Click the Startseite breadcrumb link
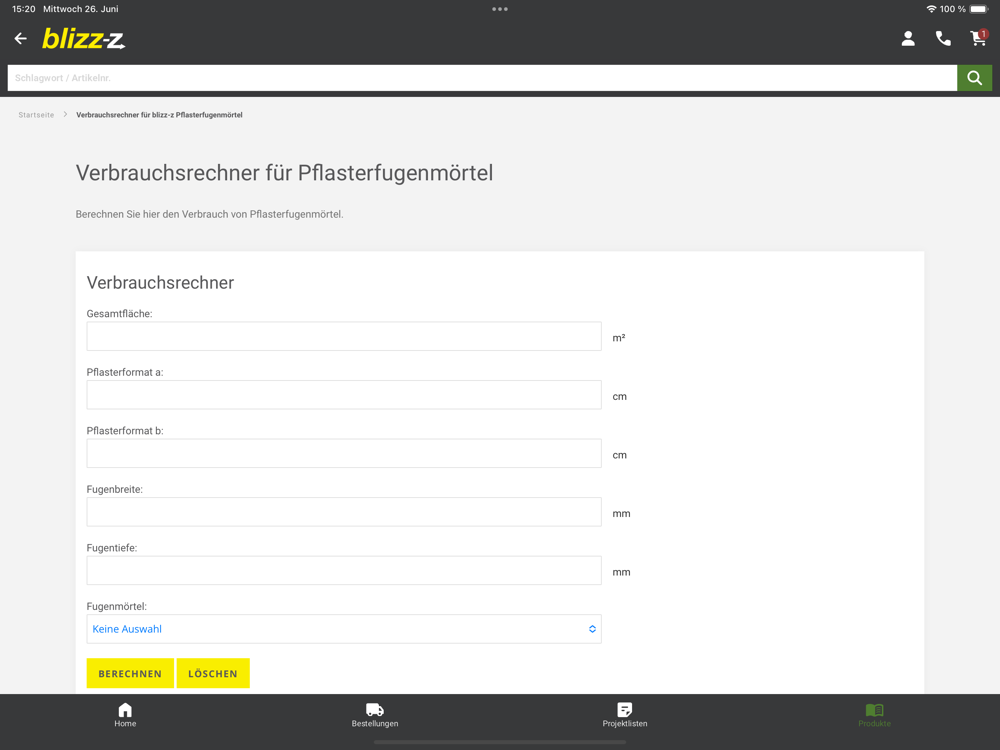 [x=36, y=115]
